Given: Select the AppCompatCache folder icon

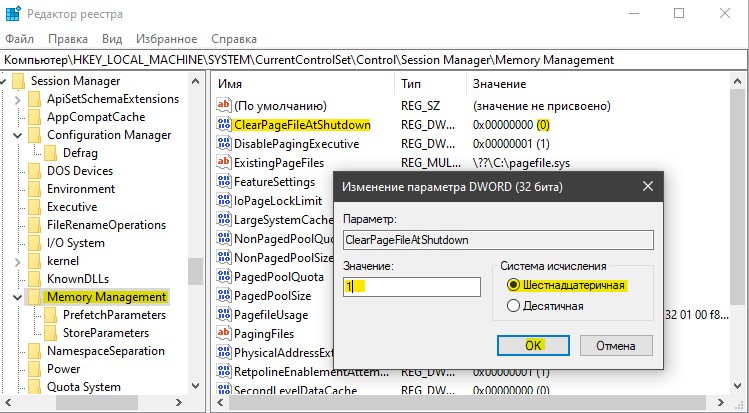Looking at the screenshot, I should [34, 117].
